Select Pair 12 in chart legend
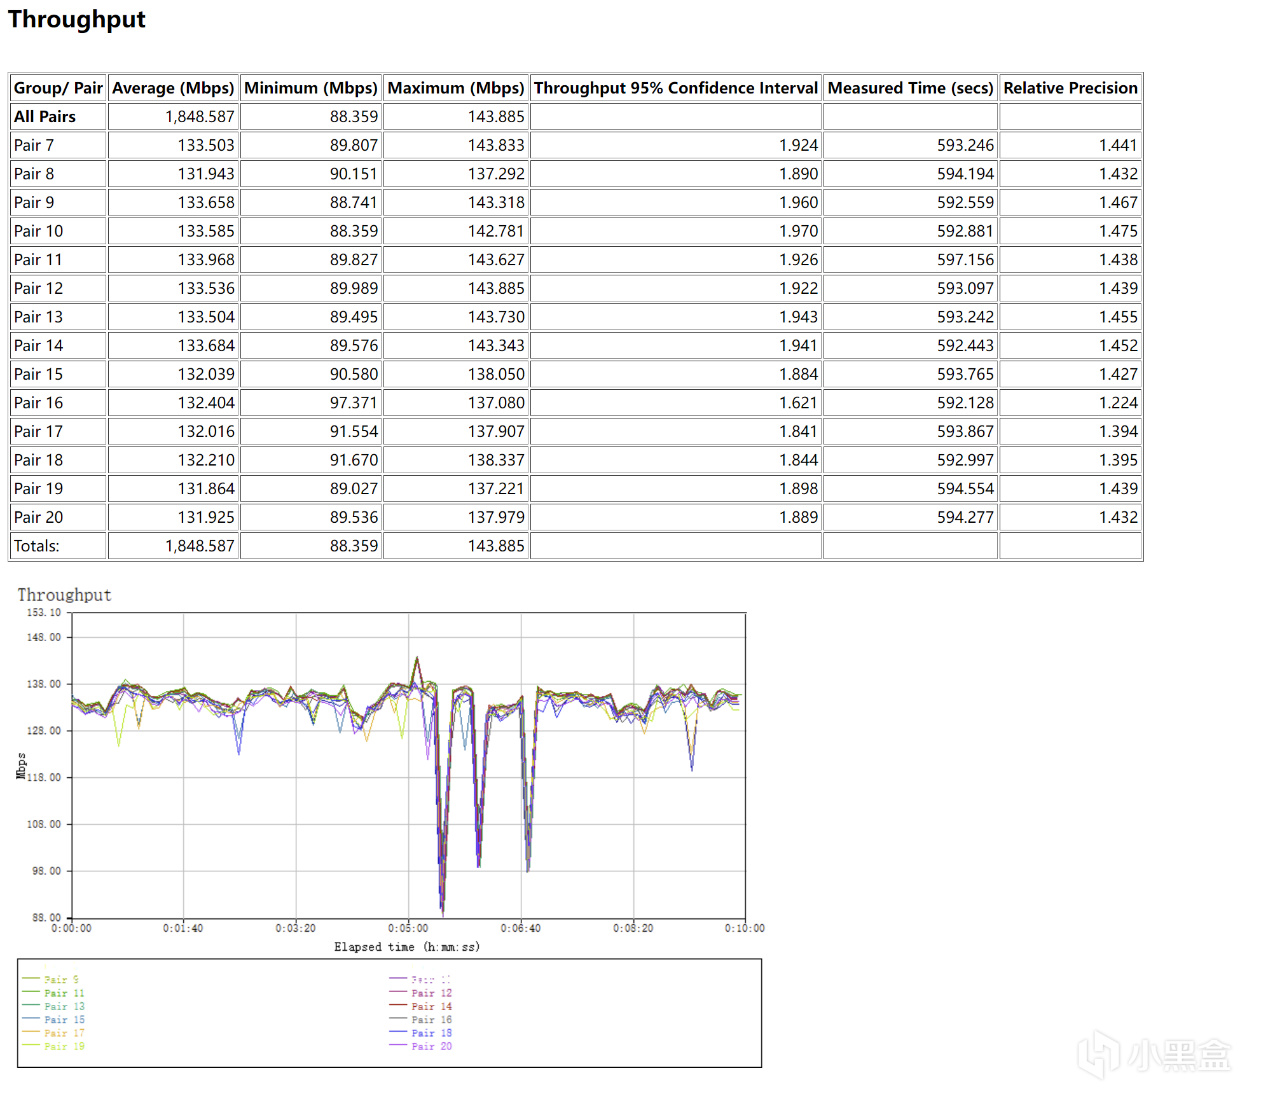Viewport: 1268px width, 1106px height. point(432,994)
